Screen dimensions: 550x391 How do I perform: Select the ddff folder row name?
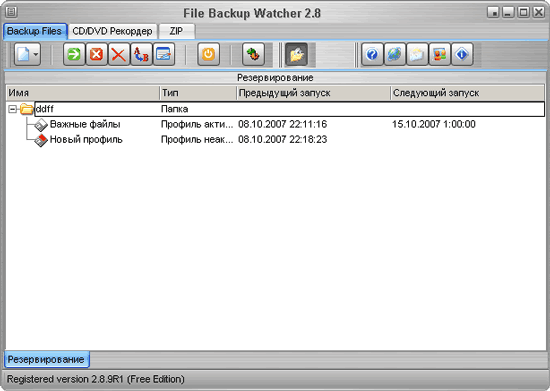pos(45,109)
